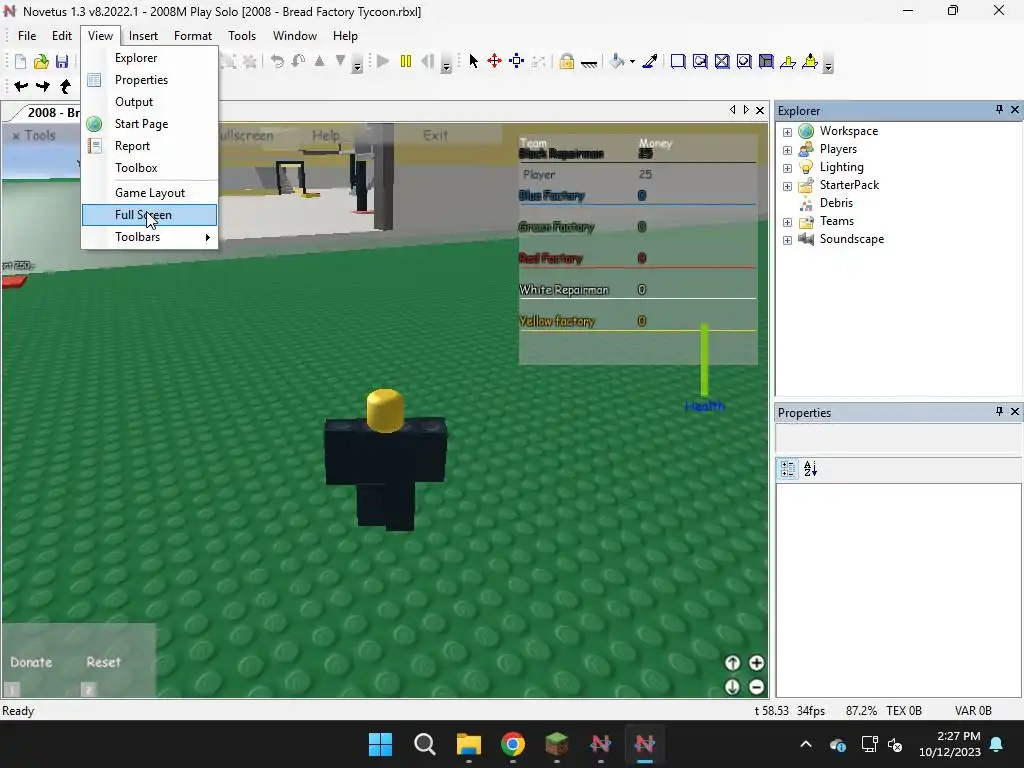
Task: Open Start Page from View menu
Action: click(x=150, y=124)
